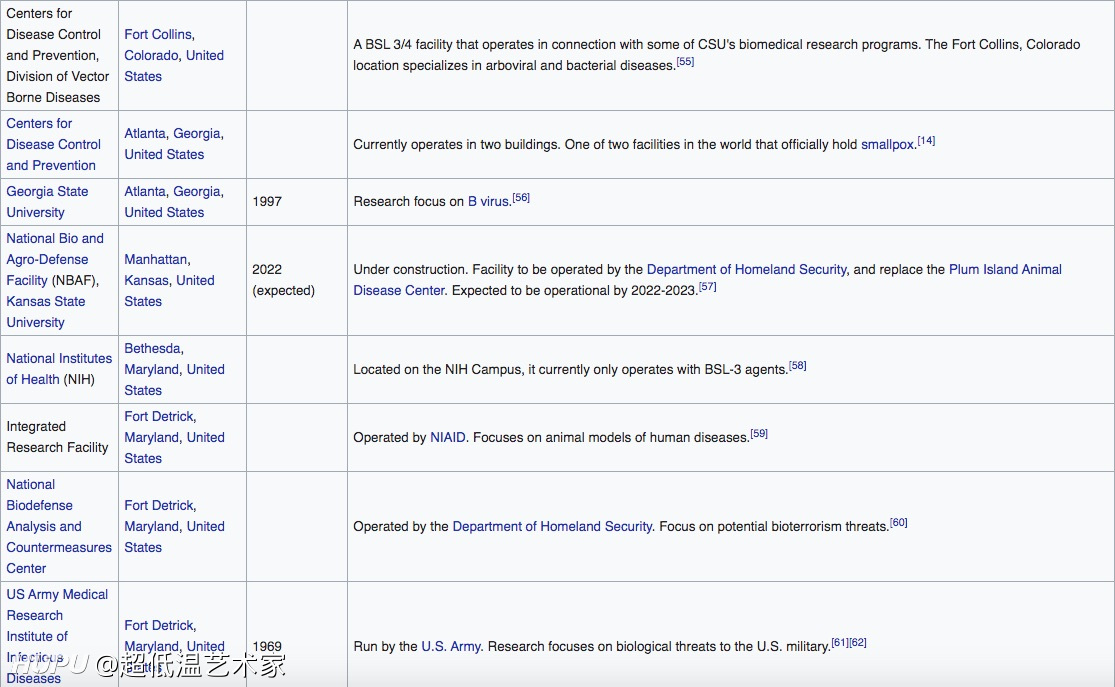Viewport: 1115px width, 687px height.
Task: Open National Bio and Agro-Defense Facility link
Action: tap(55, 260)
